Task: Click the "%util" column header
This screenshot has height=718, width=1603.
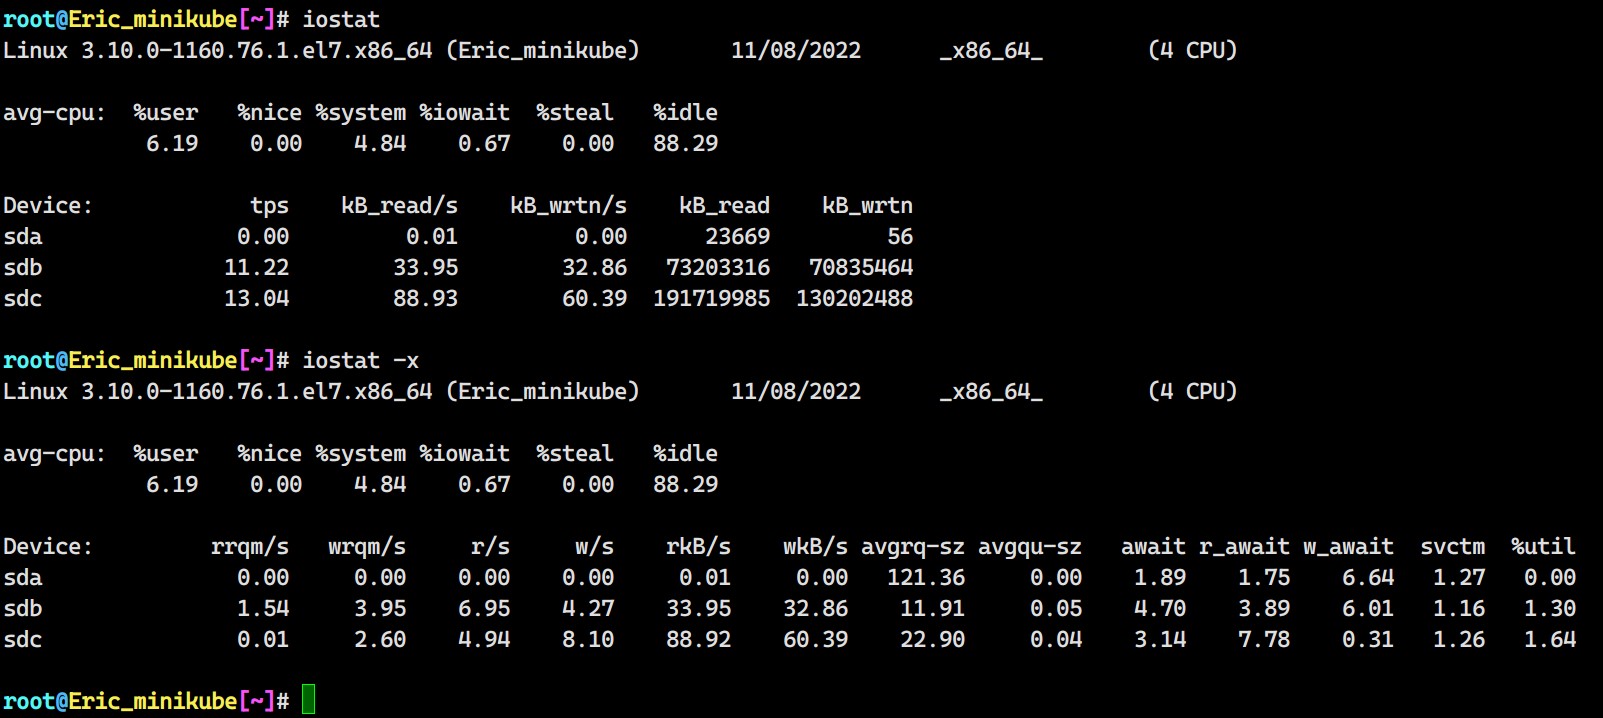Action: click(x=1543, y=547)
